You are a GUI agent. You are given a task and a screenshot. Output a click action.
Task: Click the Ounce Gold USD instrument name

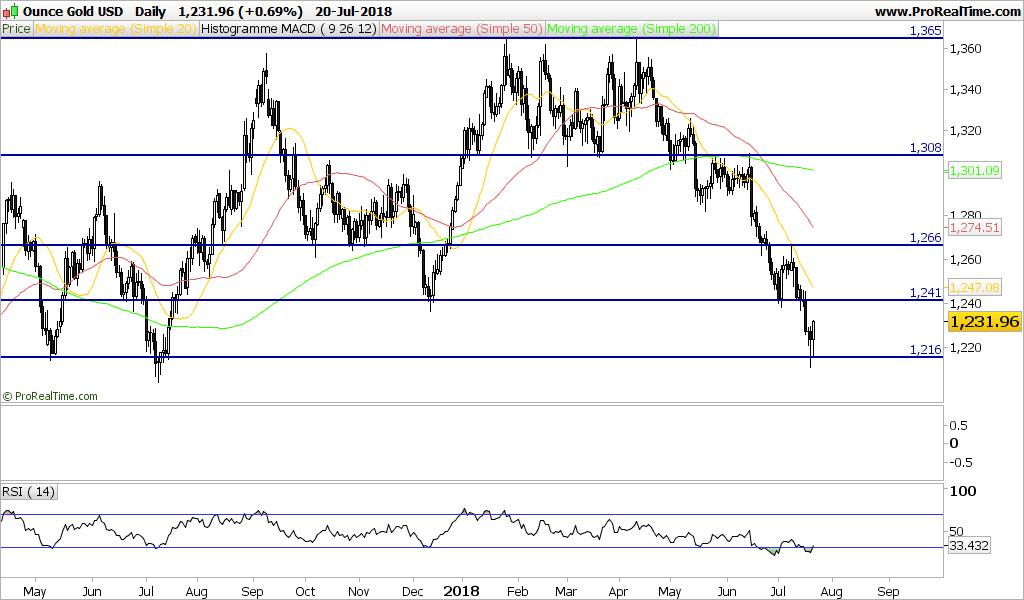(73, 12)
